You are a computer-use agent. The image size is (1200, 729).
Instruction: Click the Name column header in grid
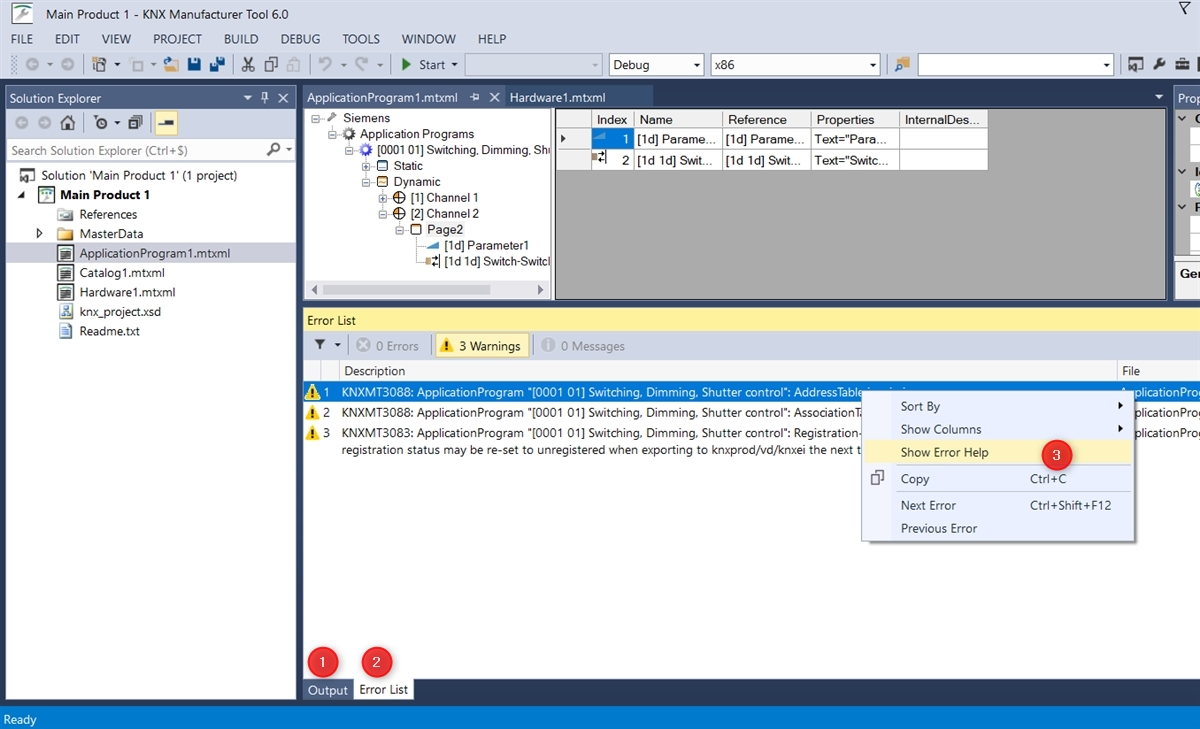coord(678,119)
